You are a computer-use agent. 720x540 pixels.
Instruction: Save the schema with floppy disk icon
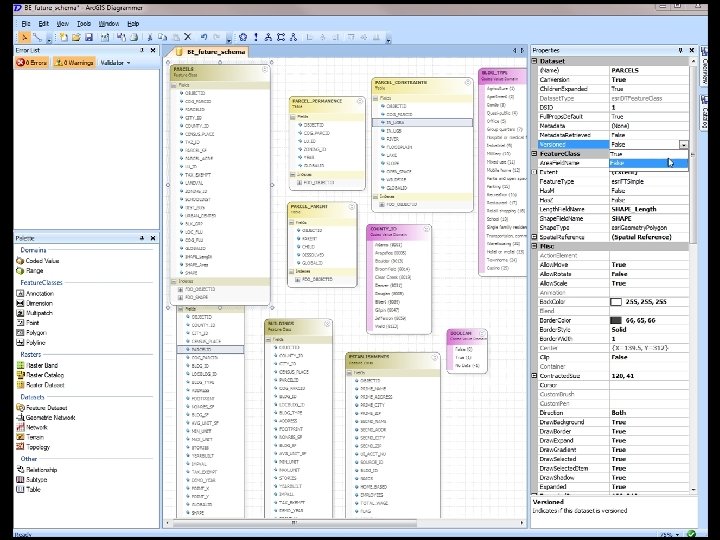point(89,37)
